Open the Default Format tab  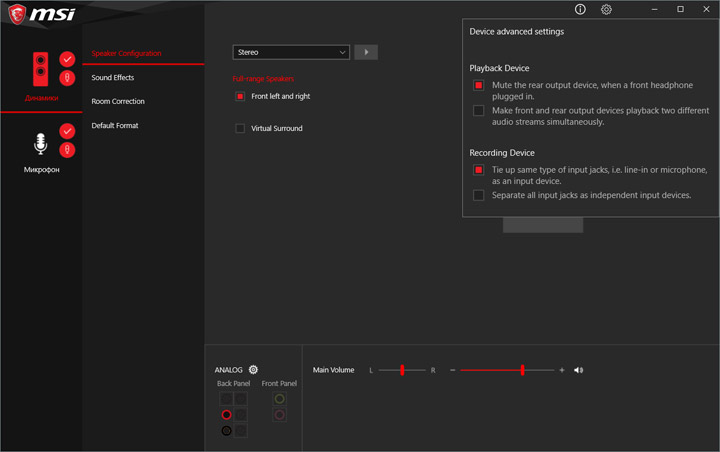[x=115, y=126]
